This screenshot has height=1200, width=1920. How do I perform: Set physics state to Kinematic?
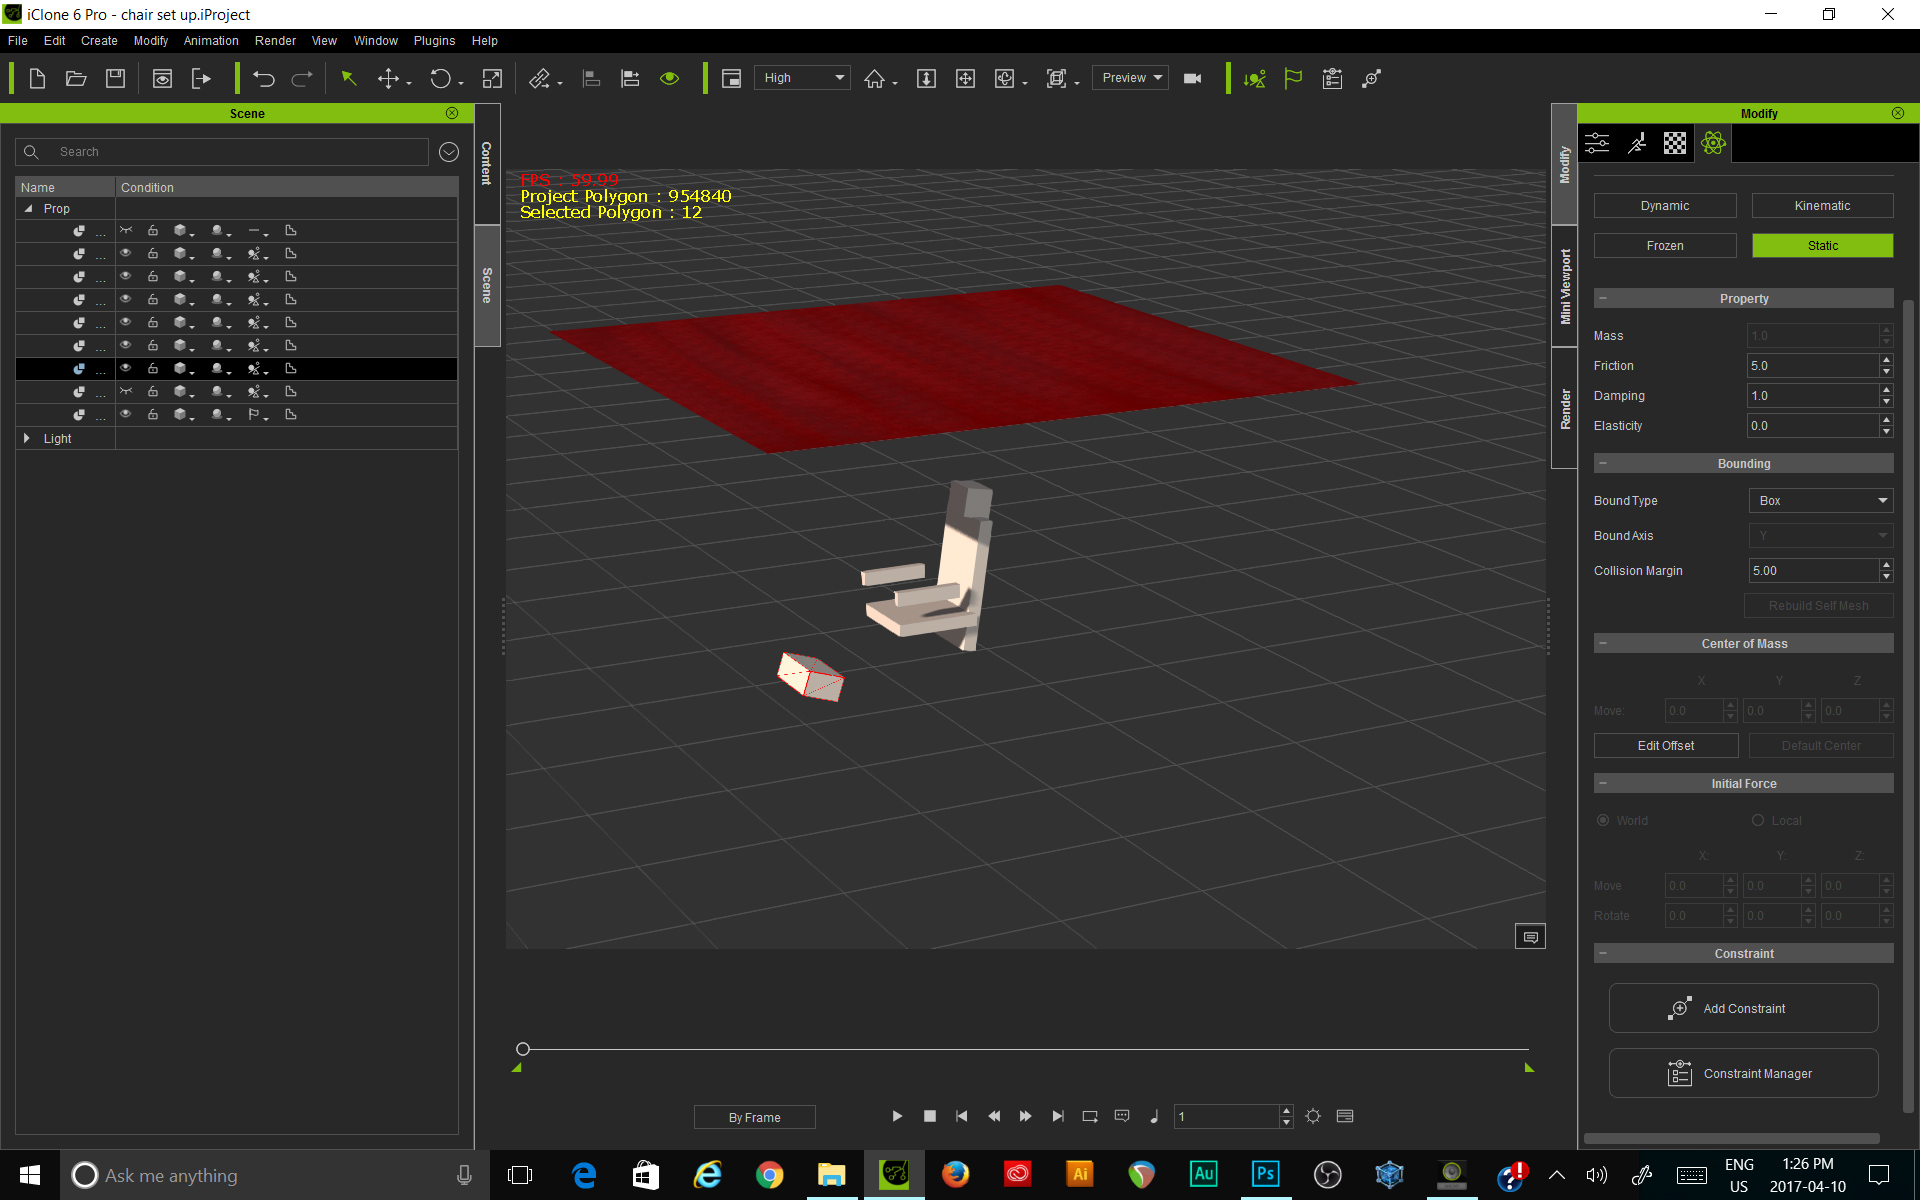tap(1822, 206)
